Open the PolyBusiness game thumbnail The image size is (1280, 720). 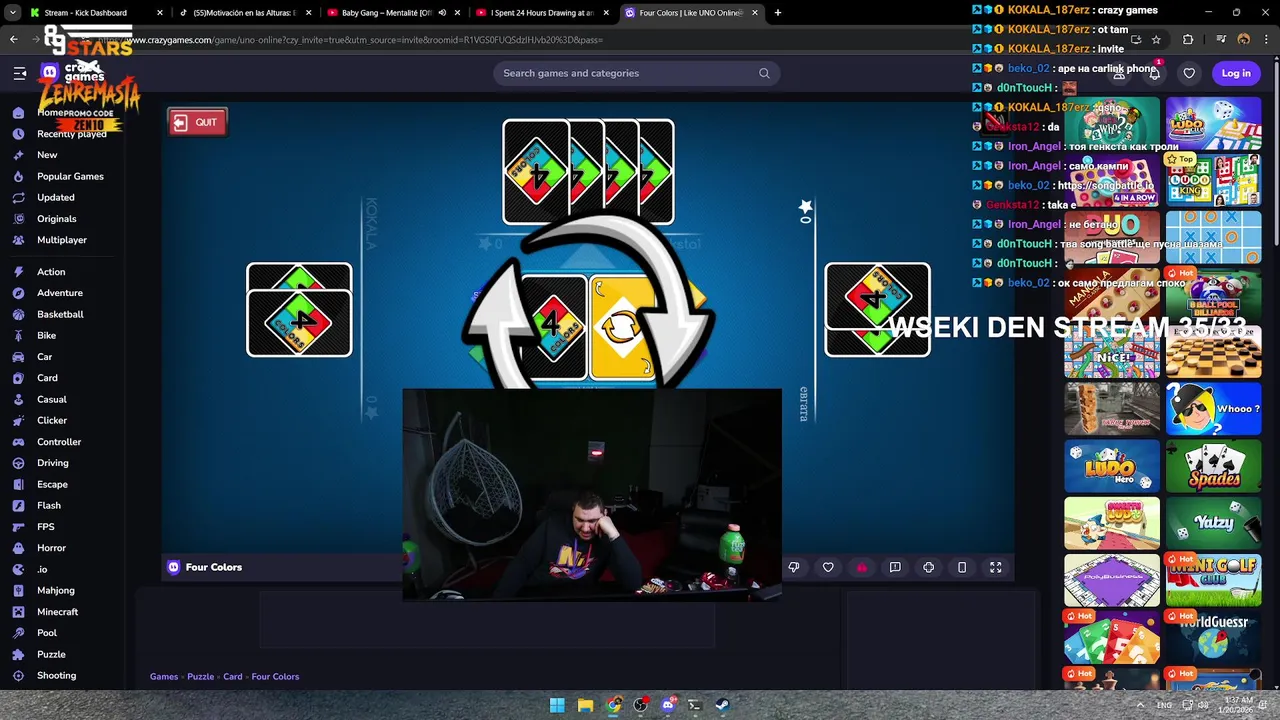(1112, 580)
